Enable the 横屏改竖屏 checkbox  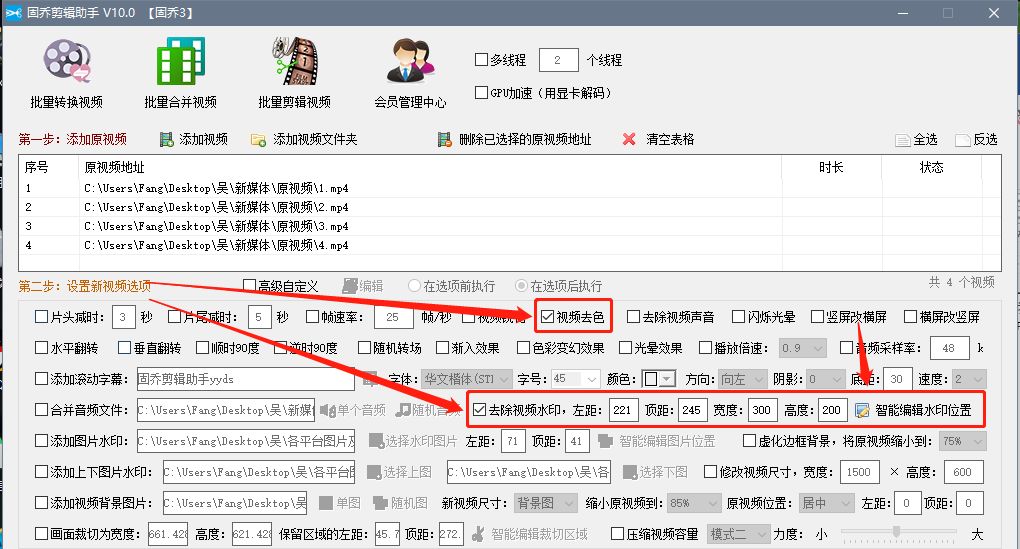pyautogui.click(x=911, y=317)
